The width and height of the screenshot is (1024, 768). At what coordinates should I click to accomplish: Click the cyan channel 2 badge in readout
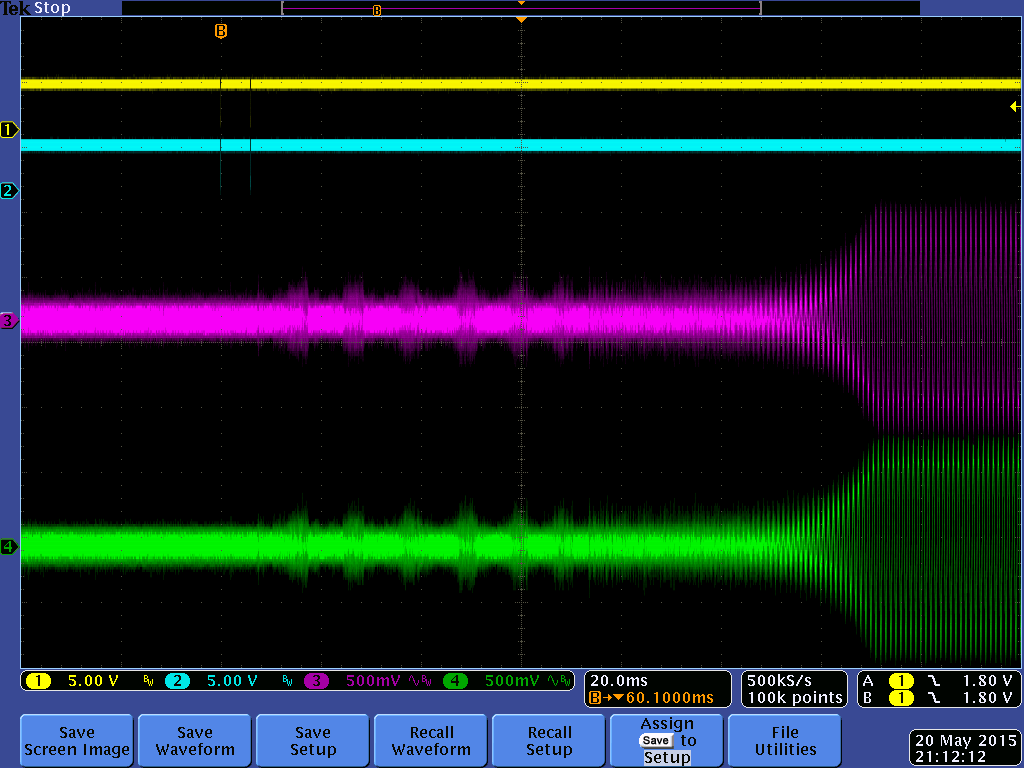tap(177, 681)
